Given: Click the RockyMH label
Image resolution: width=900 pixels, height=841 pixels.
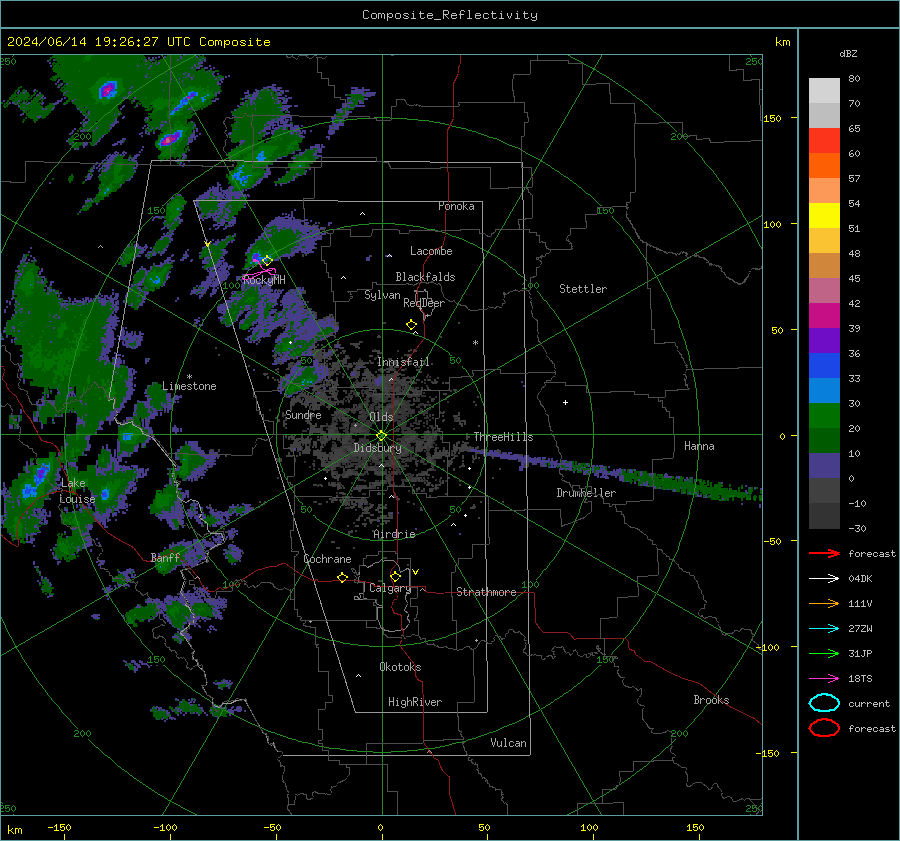Looking at the screenshot, I should pyautogui.click(x=264, y=280).
